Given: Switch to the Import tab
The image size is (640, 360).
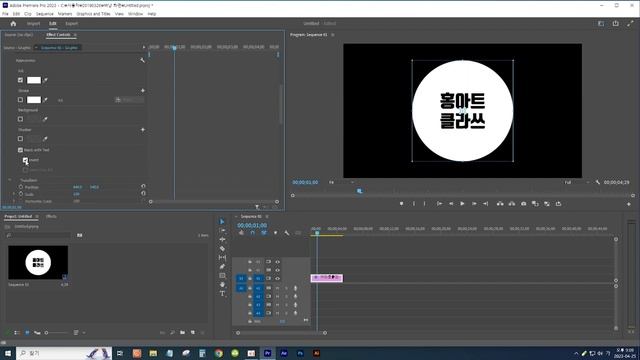Looking at the screenshot, I should (33, 24).
